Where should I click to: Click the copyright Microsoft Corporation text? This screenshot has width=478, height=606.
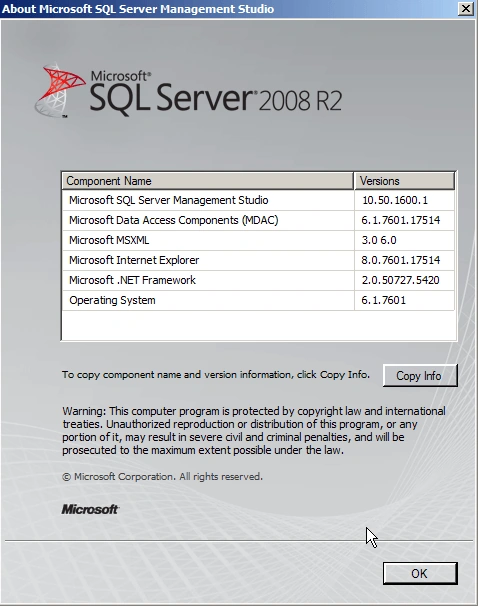pyautogui.click(x=162, y=477)
